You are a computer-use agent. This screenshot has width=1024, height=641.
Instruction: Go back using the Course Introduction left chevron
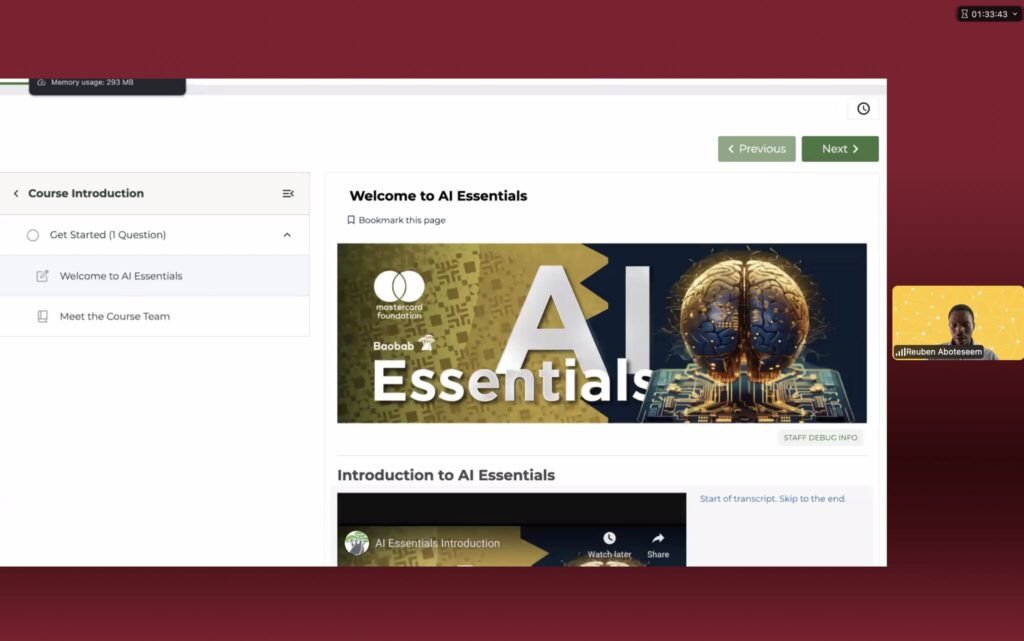point(16,194)
